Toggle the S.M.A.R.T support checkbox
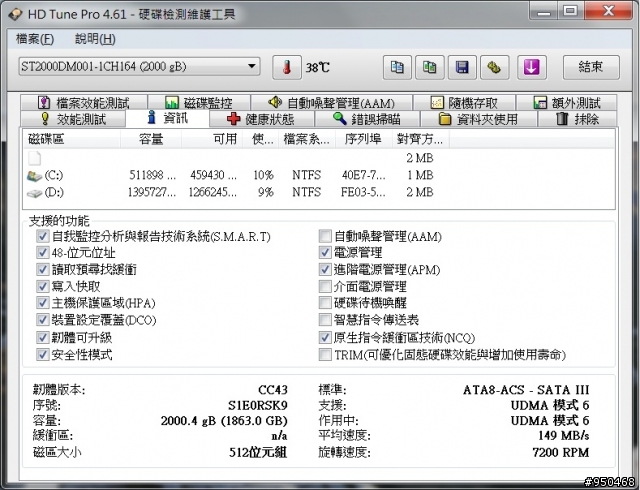Viewport: 640px width, 490px height. tap(42, 236)
